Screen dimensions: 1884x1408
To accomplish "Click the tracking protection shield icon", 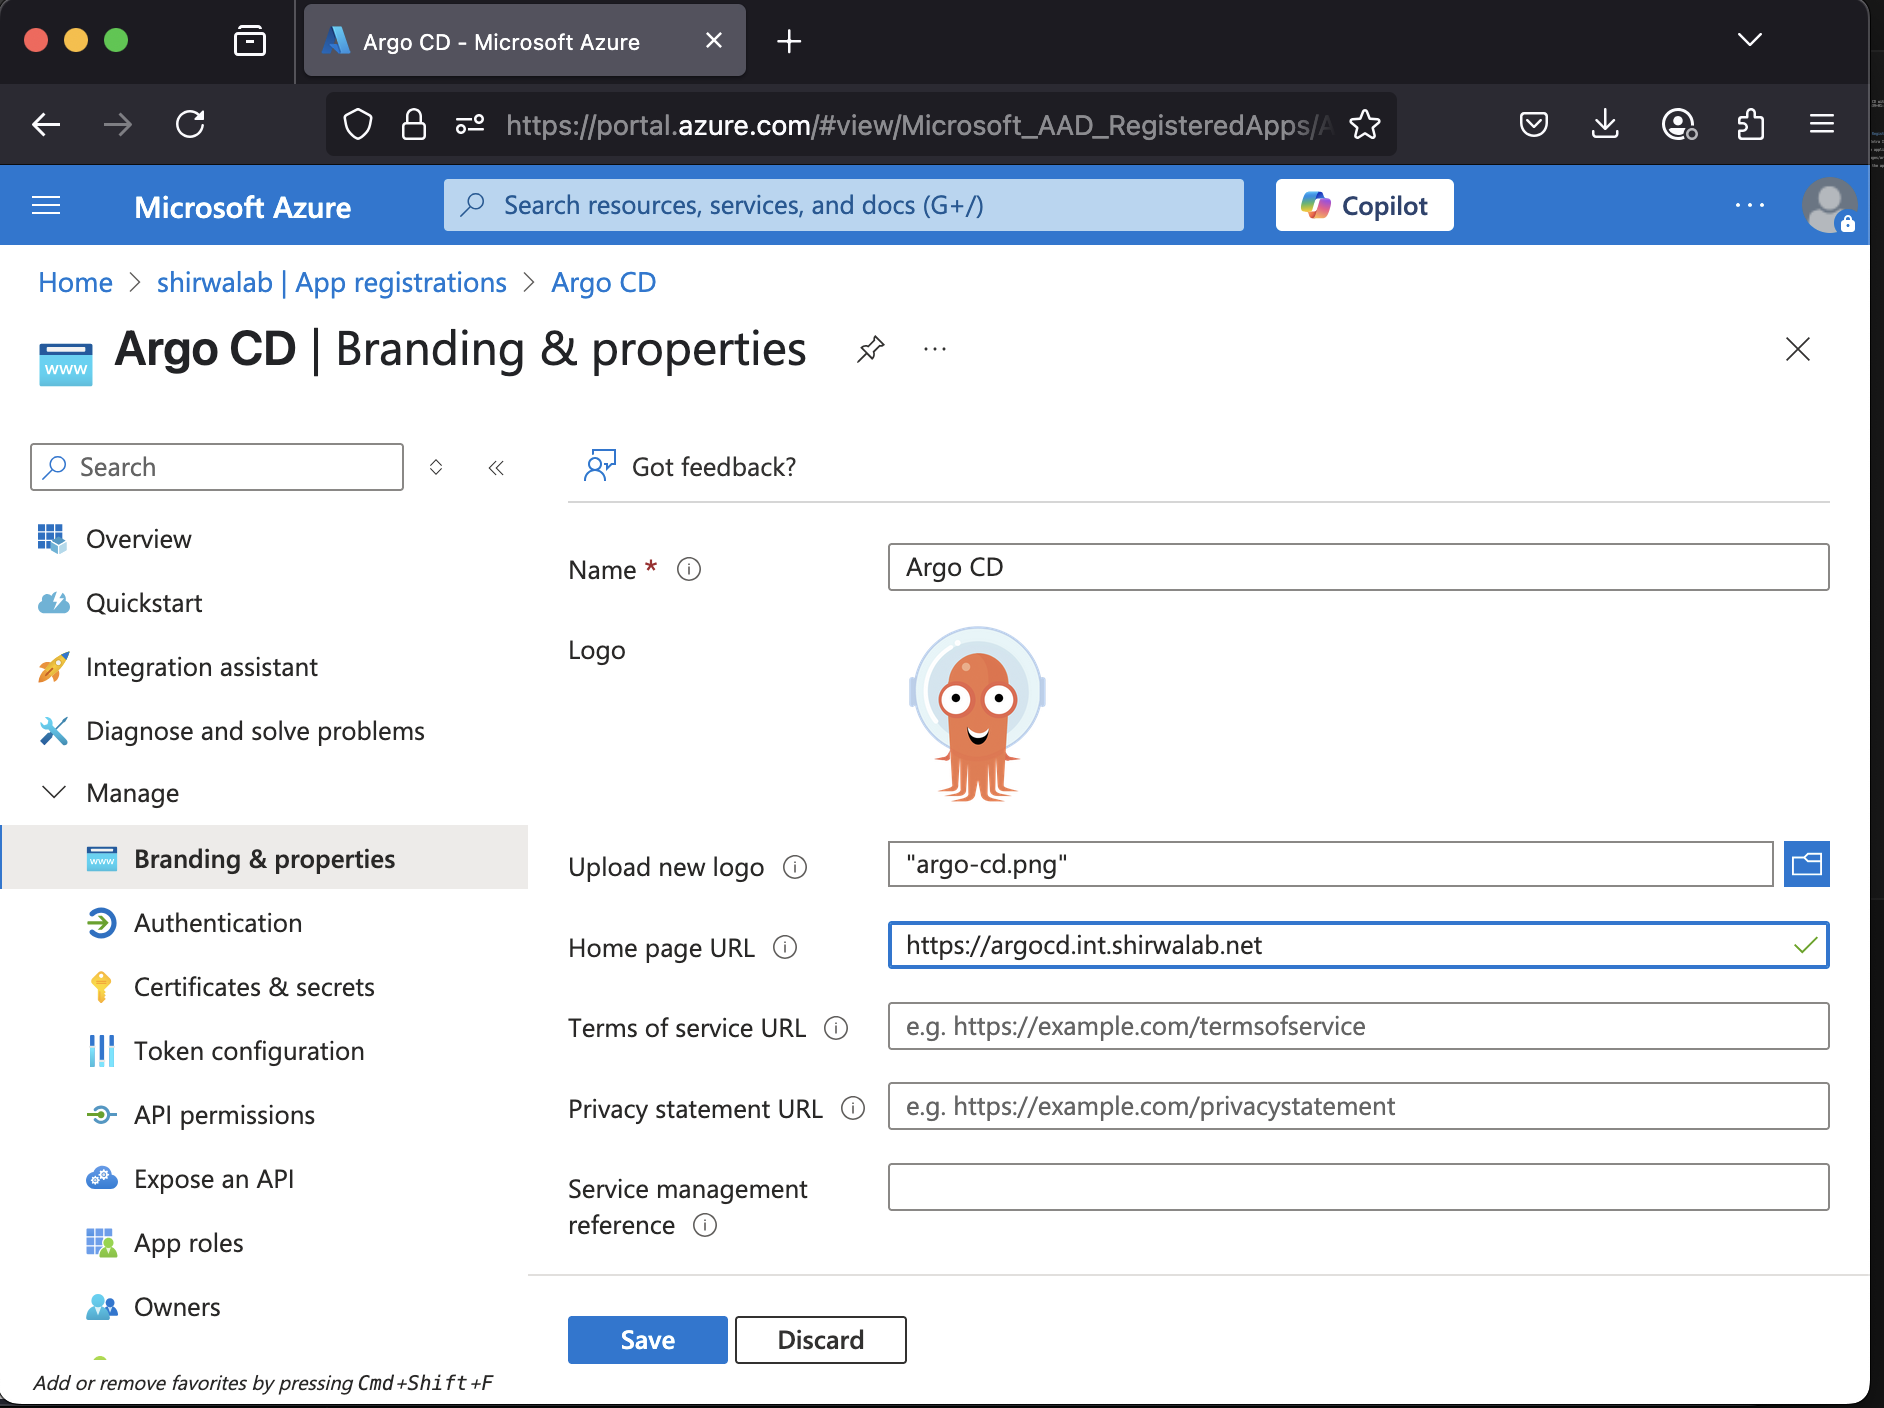I will [x=358, y=124].
